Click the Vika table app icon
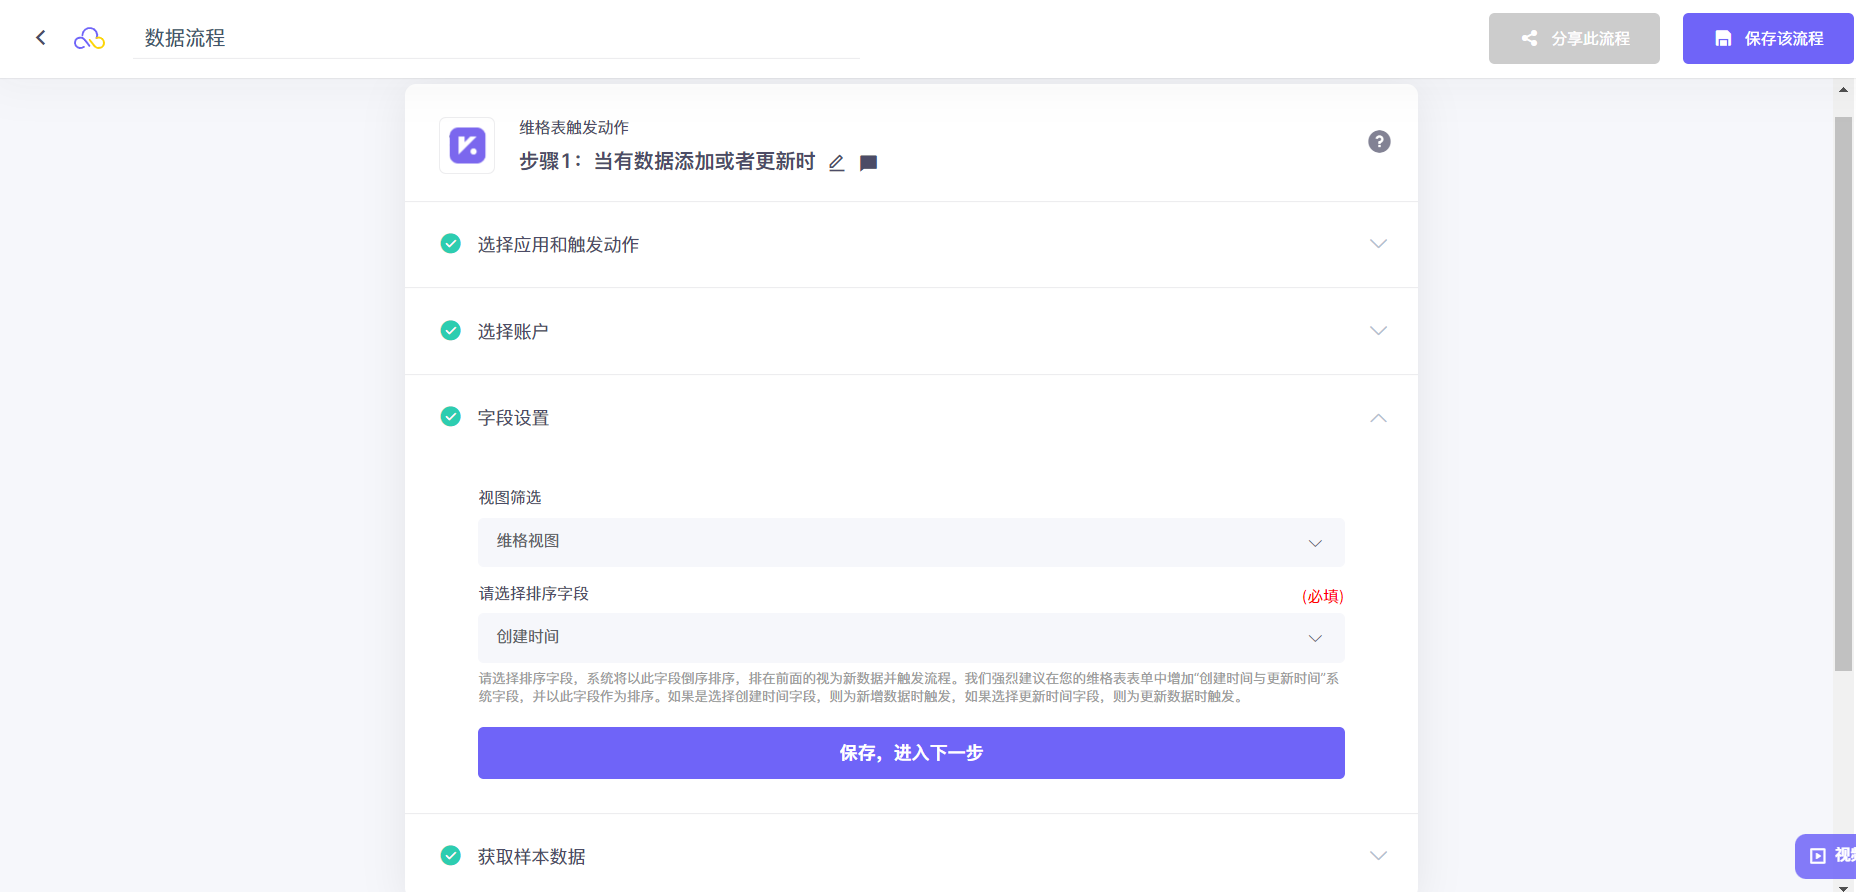The width and height of the screenshot is (1856, 892). tap(467, 146)
